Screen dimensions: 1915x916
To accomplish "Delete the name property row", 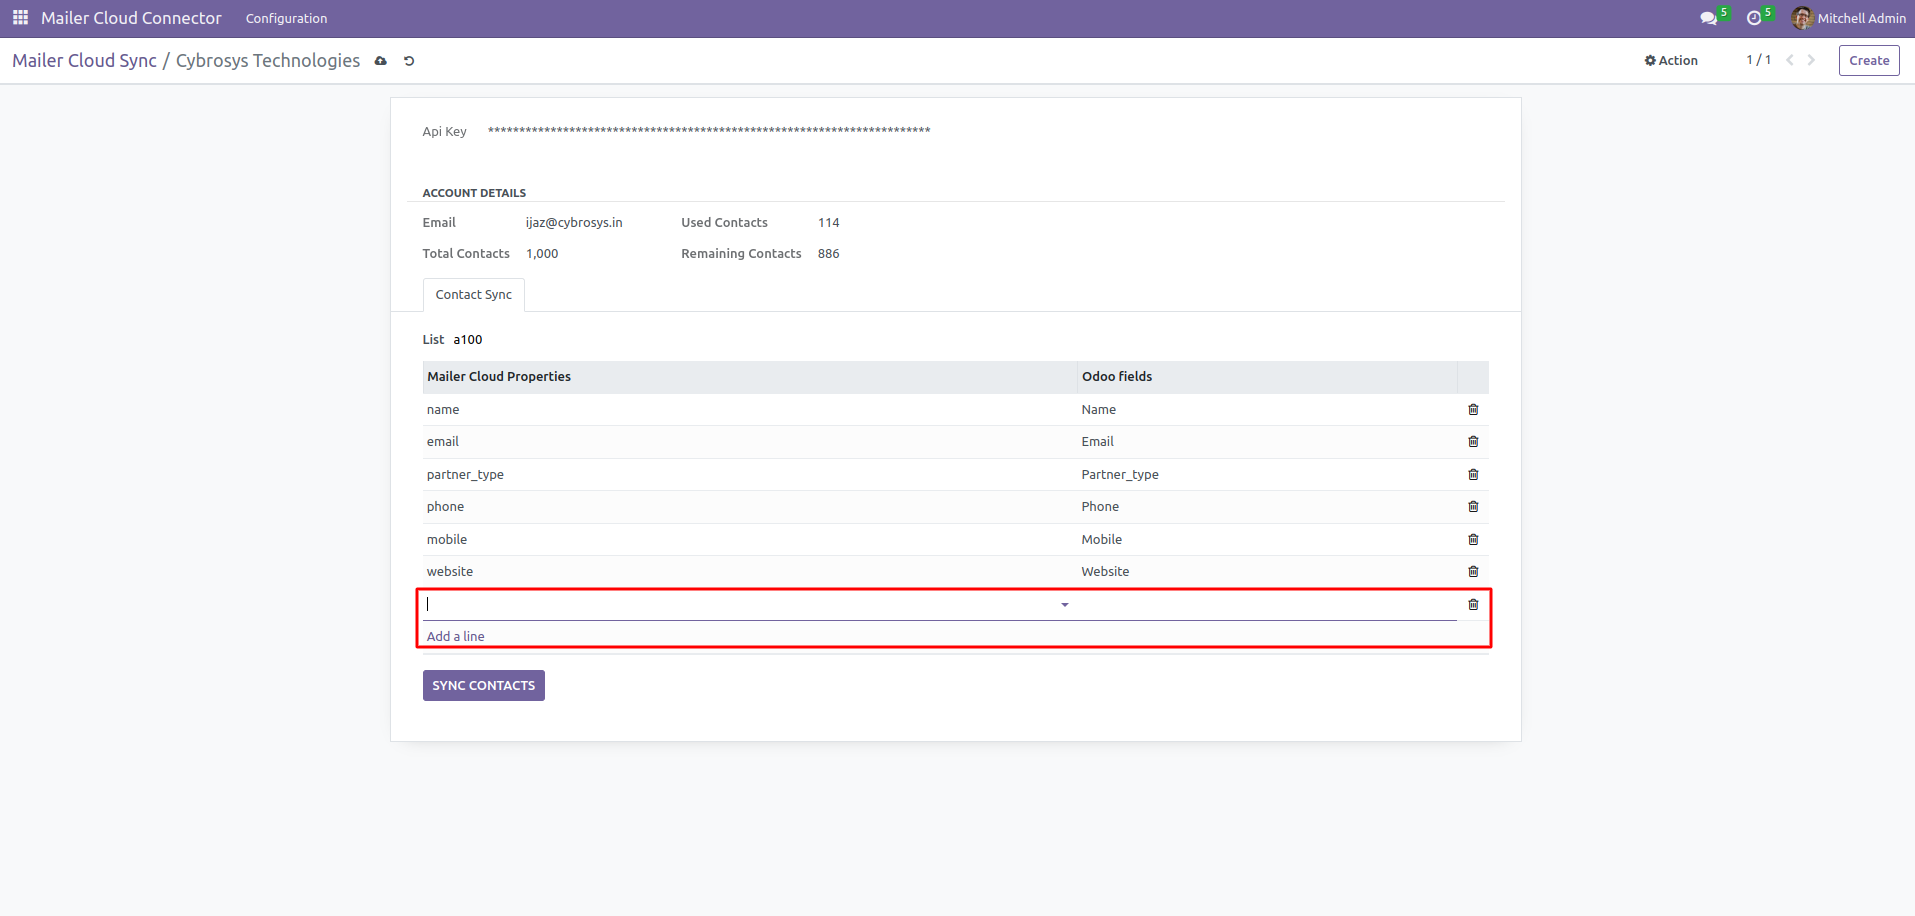I will (x=1473, y=409).
